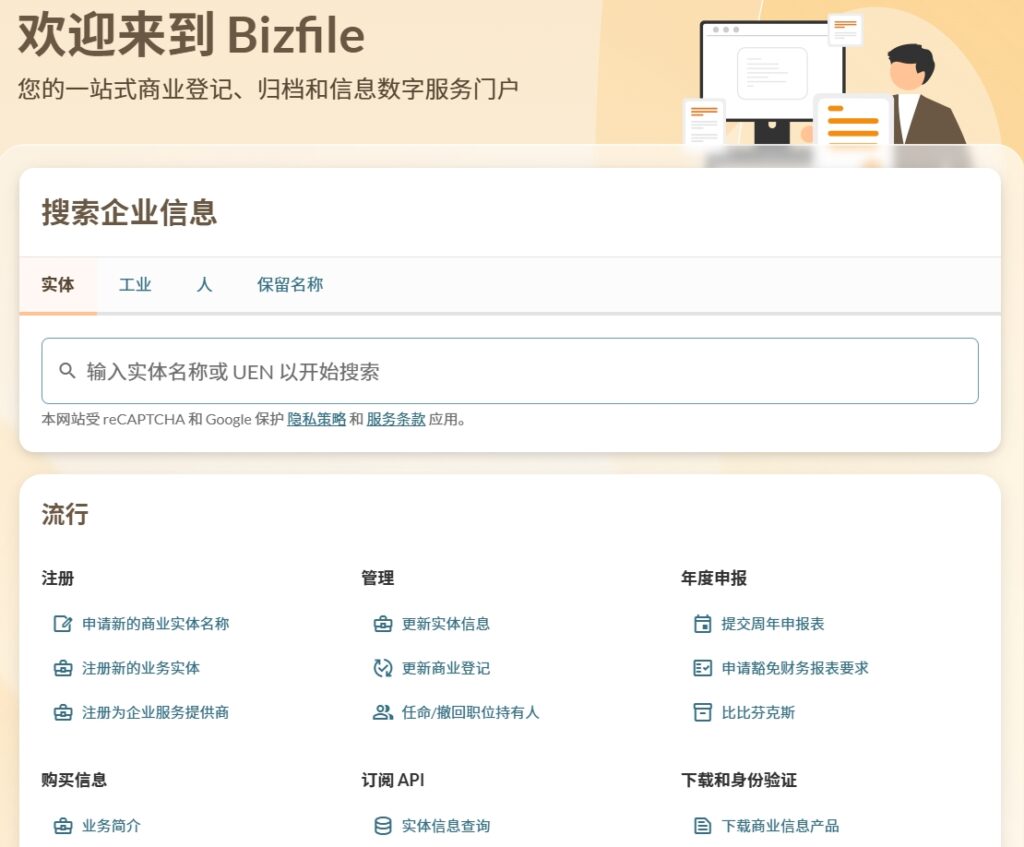Open 提交周年申报表 link
This screenshot has width=1024, height=847.
click(x=773, y=624)
